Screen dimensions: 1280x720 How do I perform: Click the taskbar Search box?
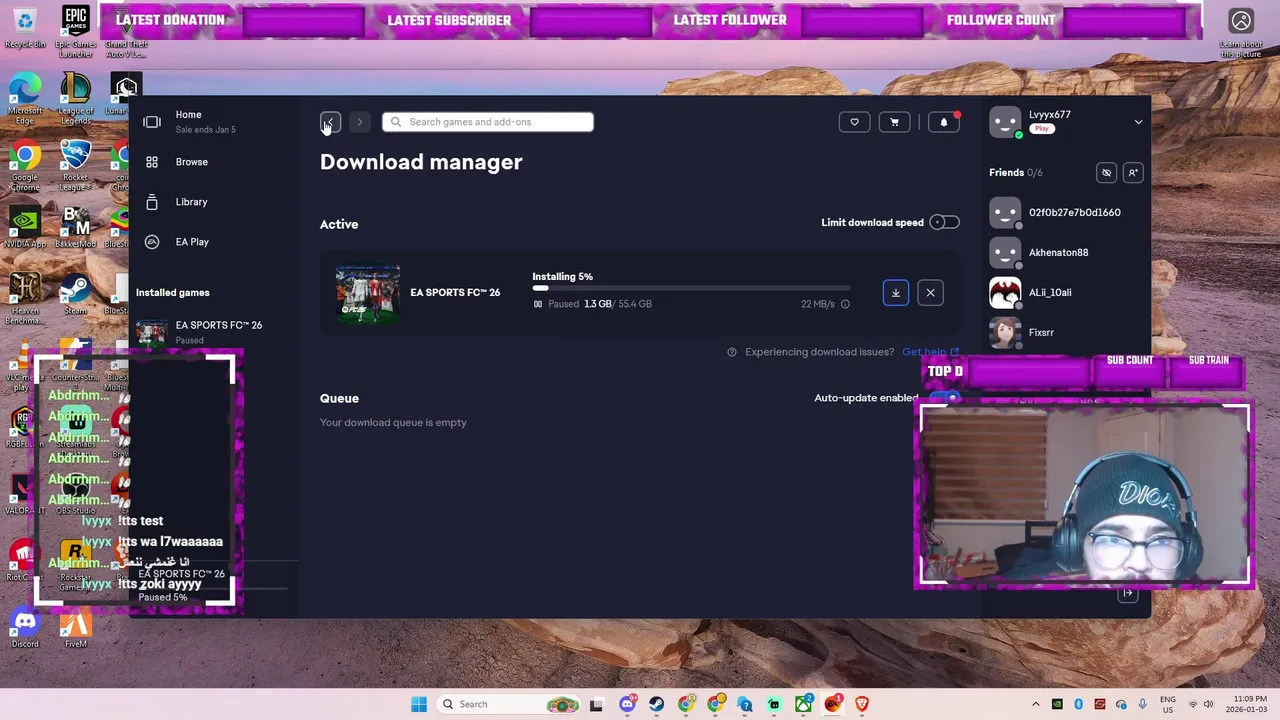click(x=510, y=704)
